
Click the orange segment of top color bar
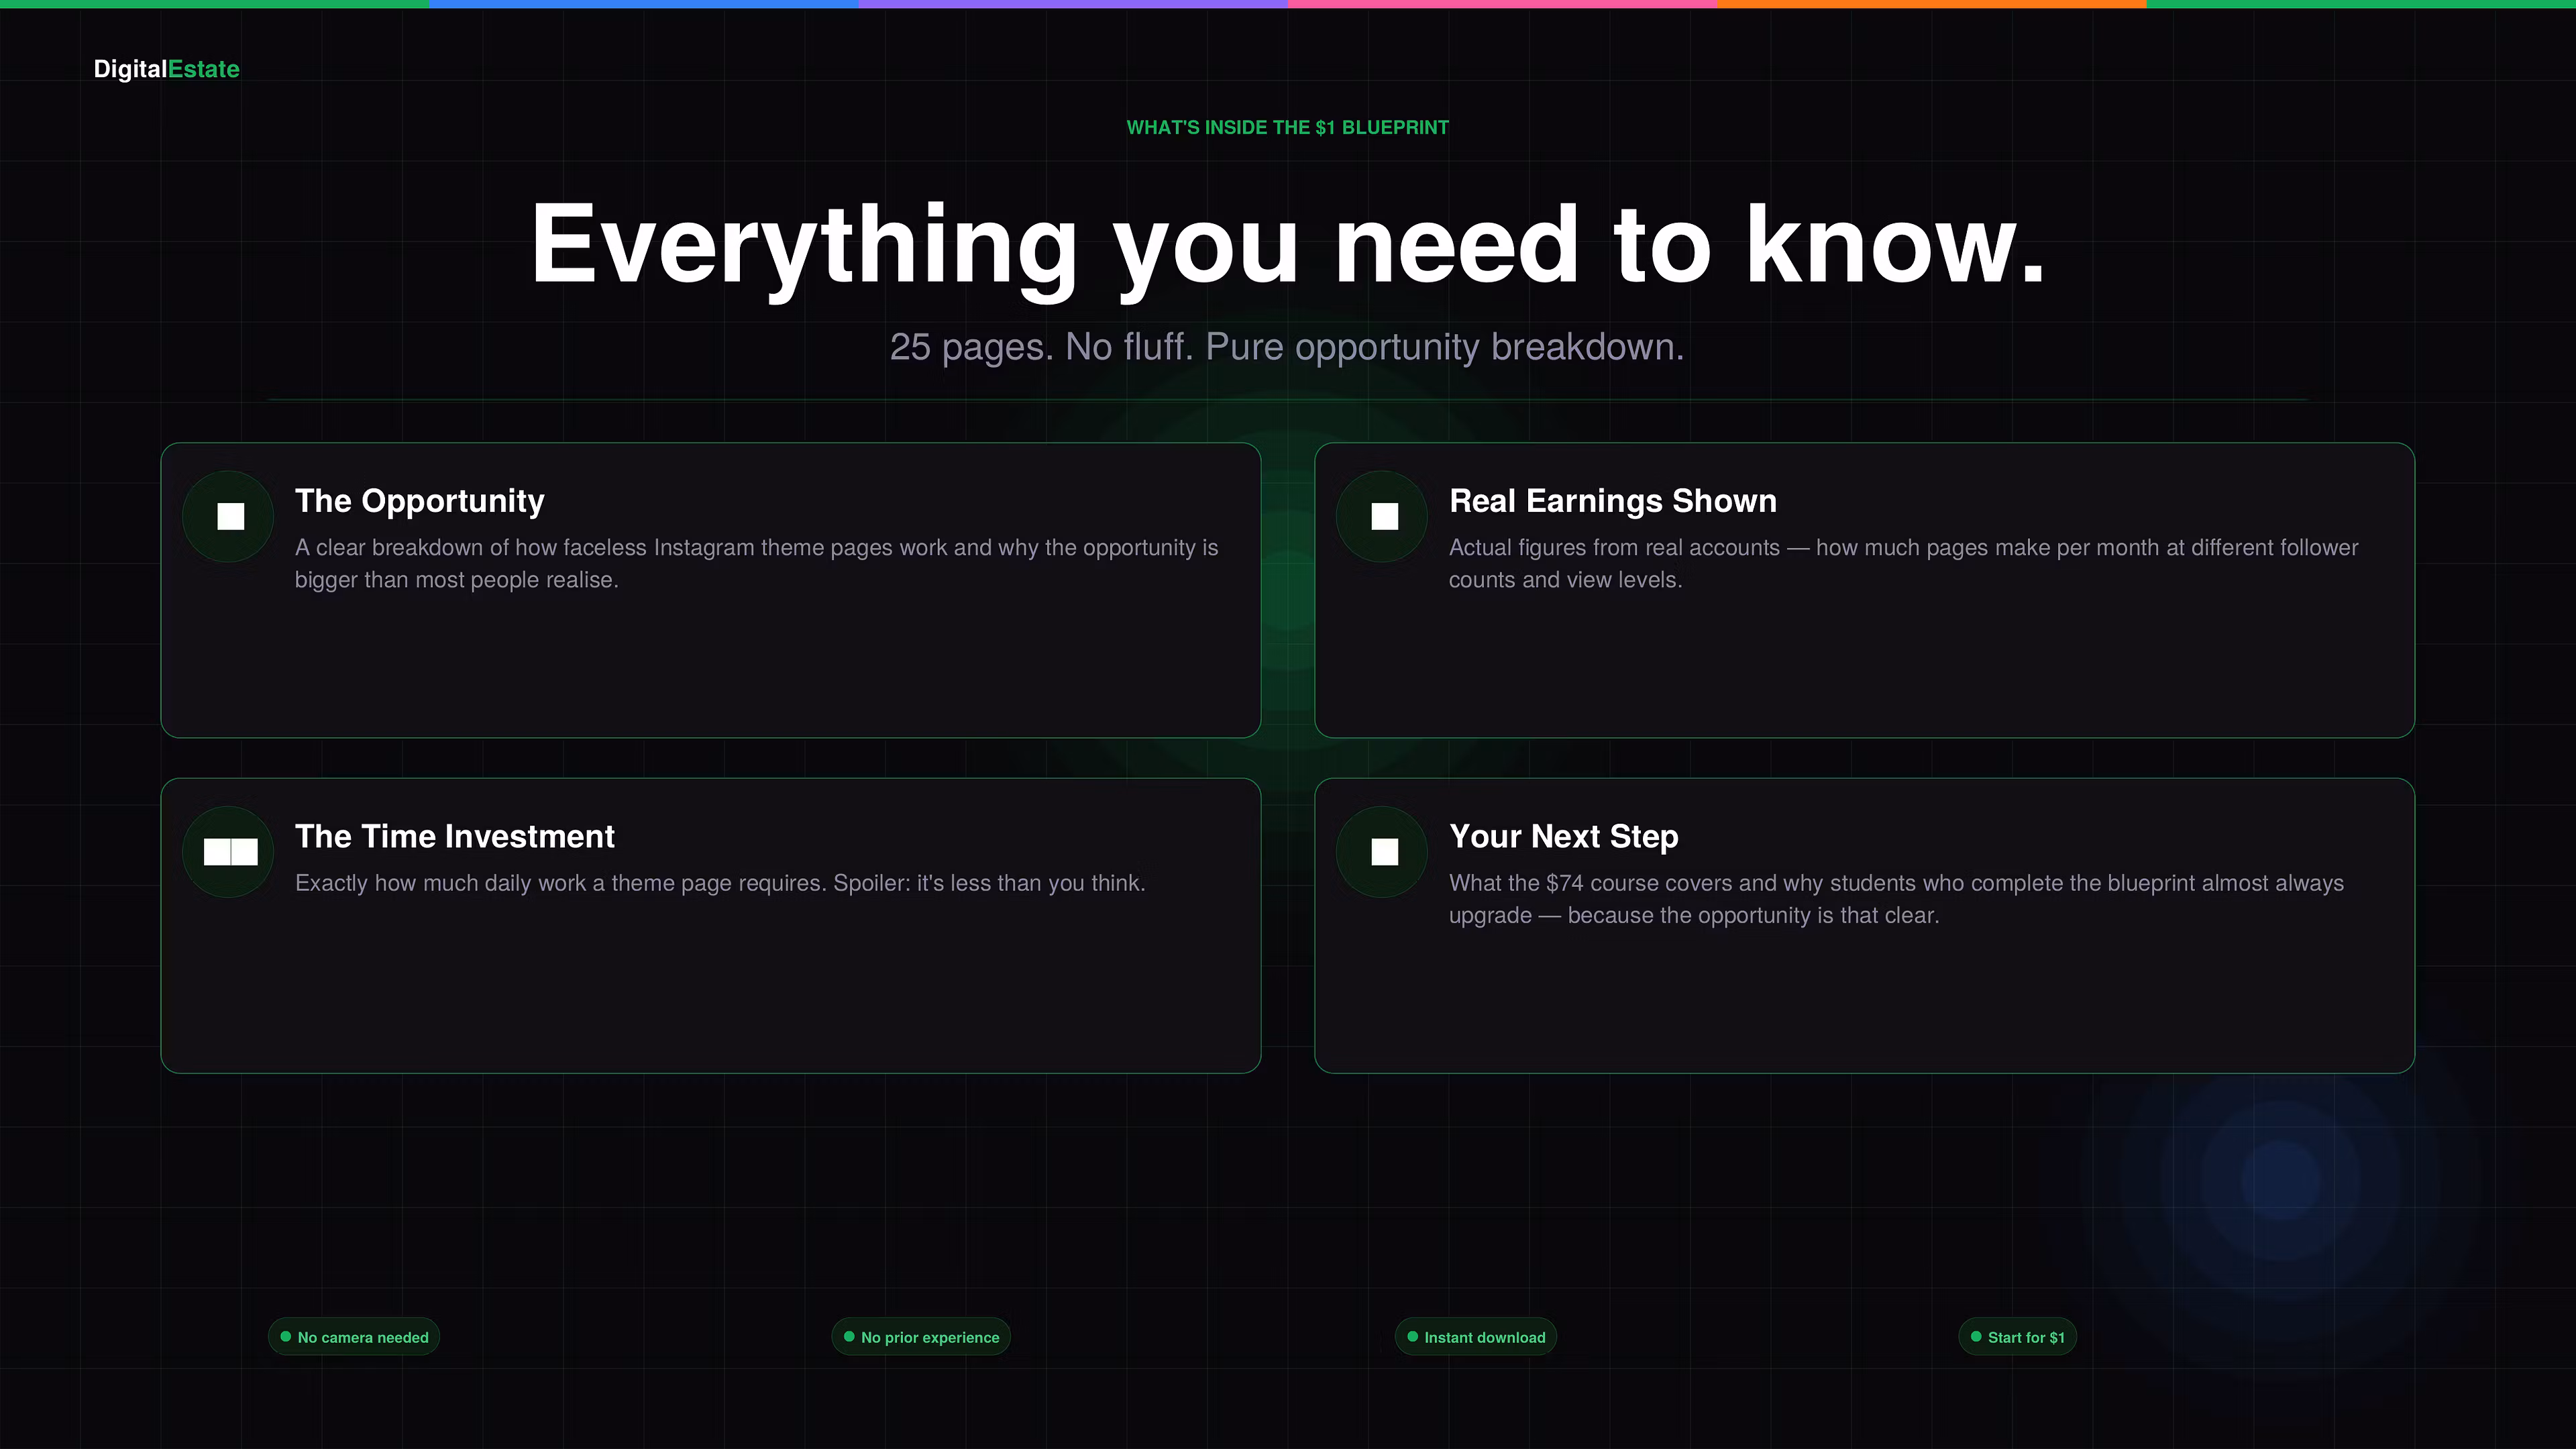coord(1931,4)
